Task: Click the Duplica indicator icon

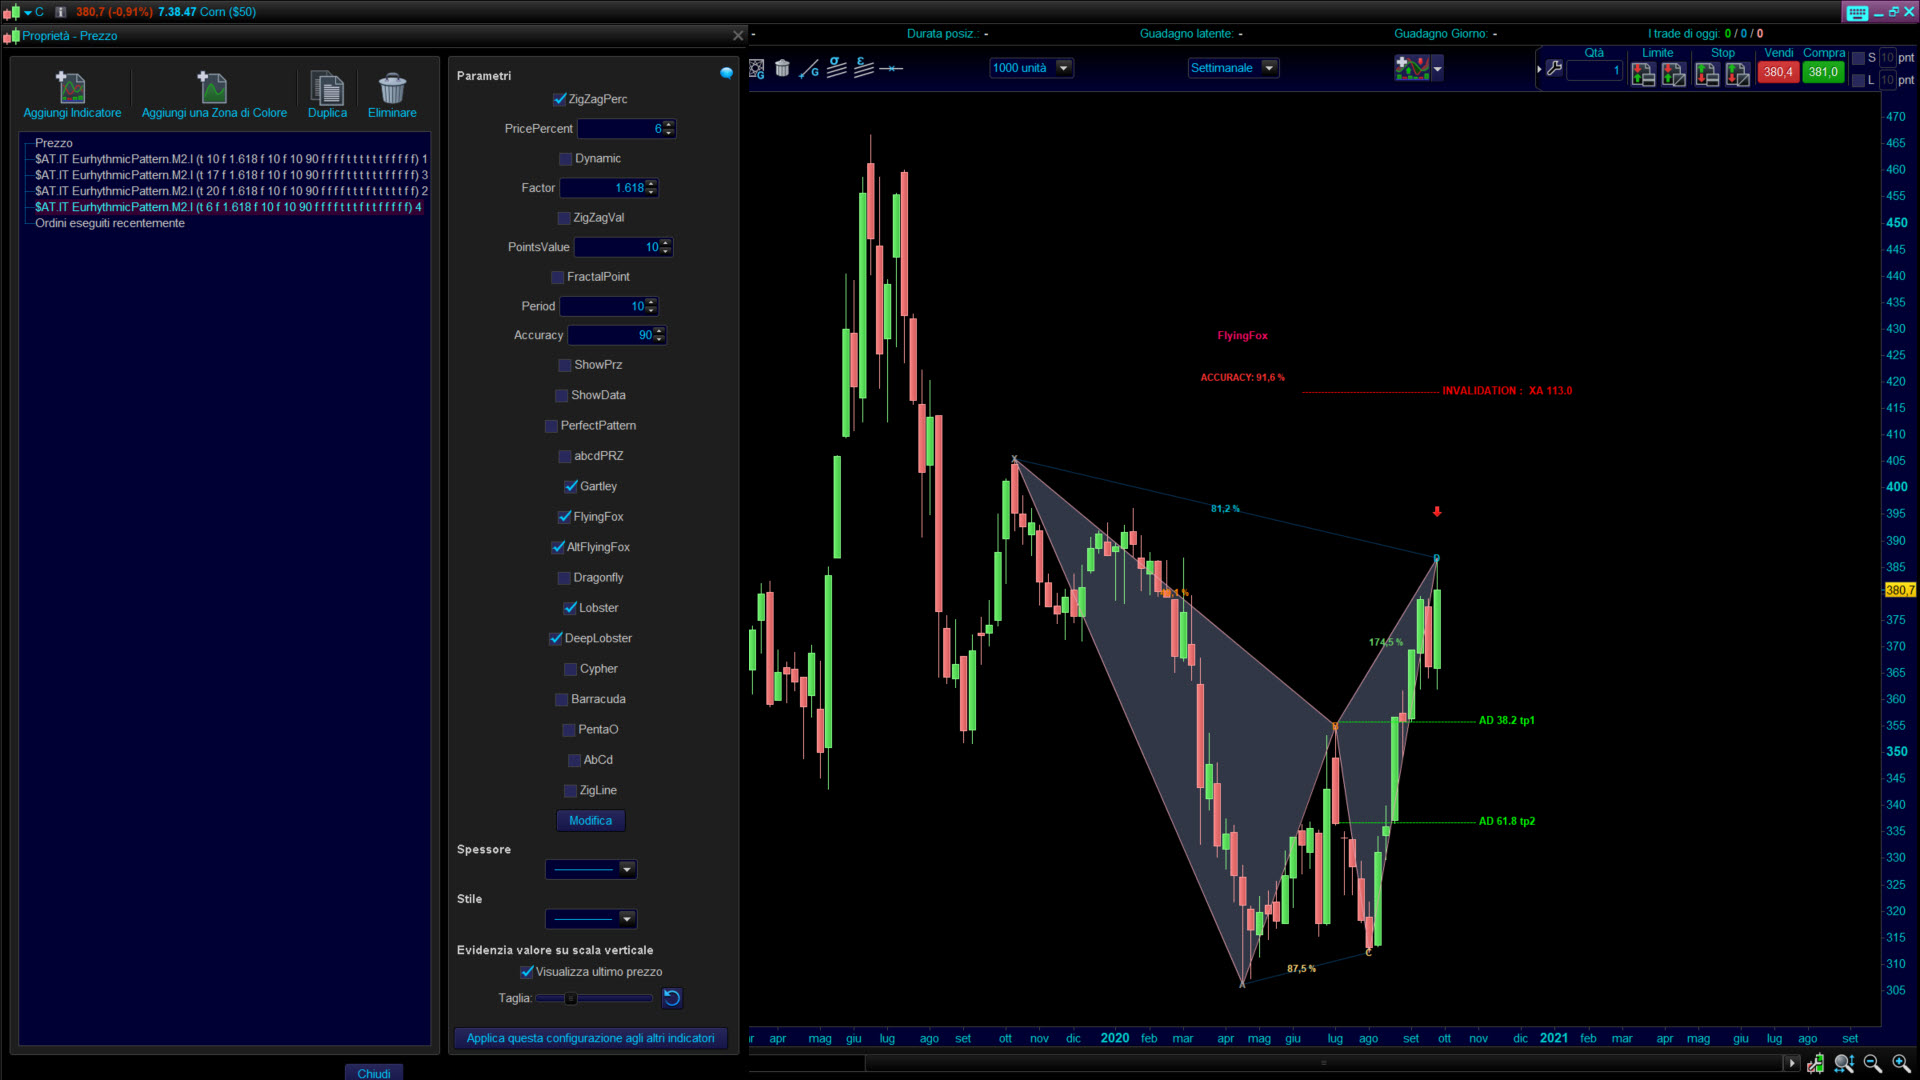Action: pos(327,88)
